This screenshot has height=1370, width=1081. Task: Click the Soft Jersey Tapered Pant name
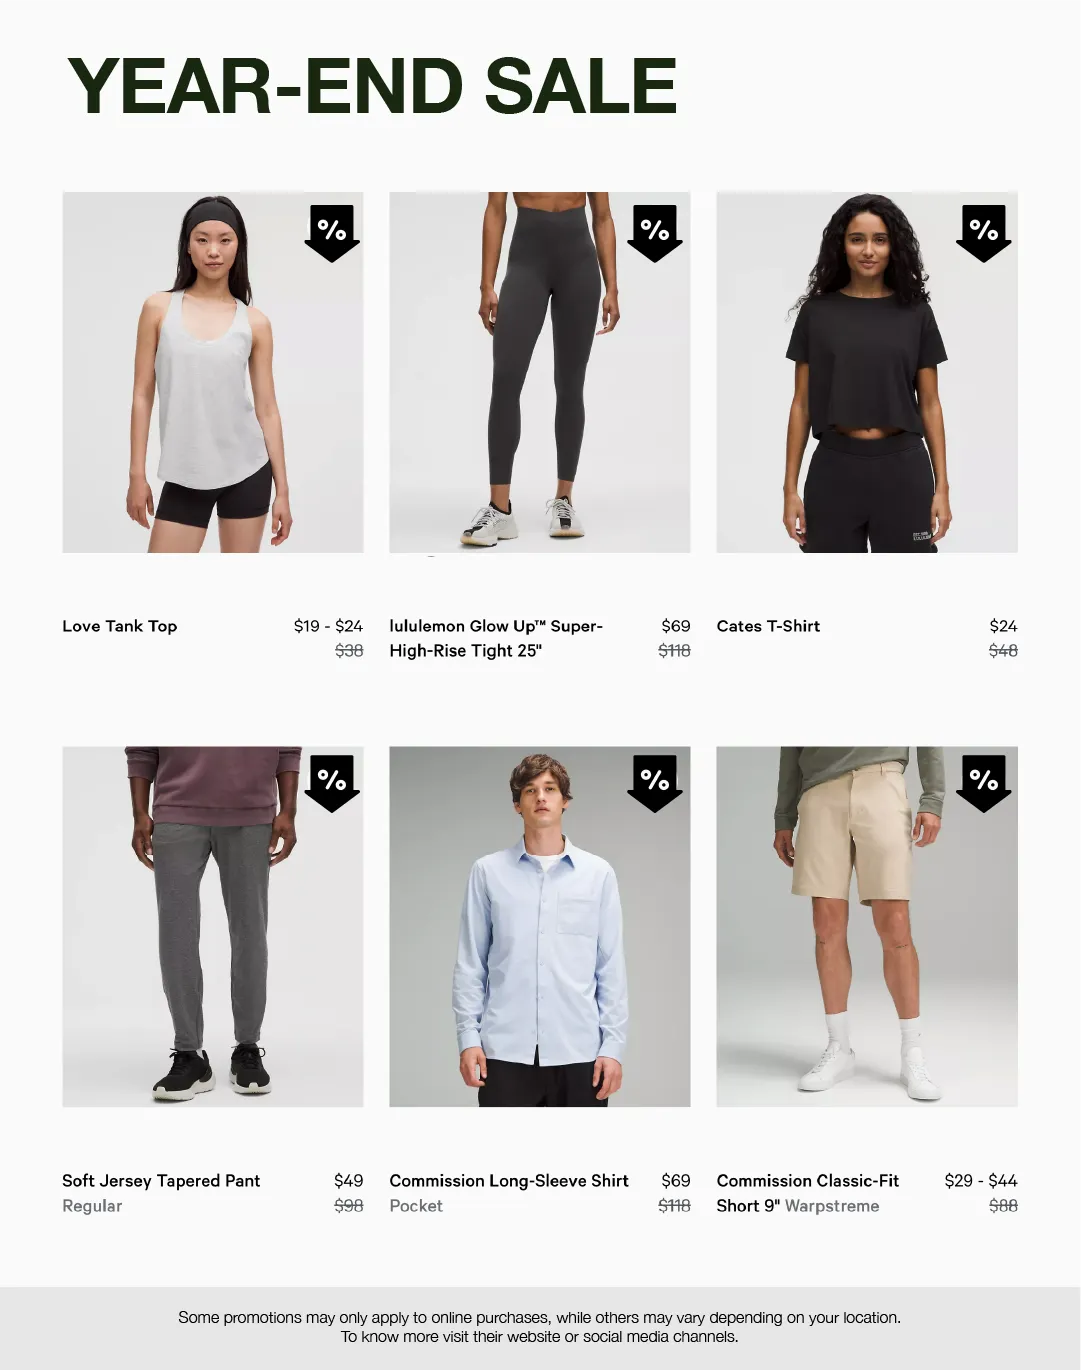pos(161,1181)
